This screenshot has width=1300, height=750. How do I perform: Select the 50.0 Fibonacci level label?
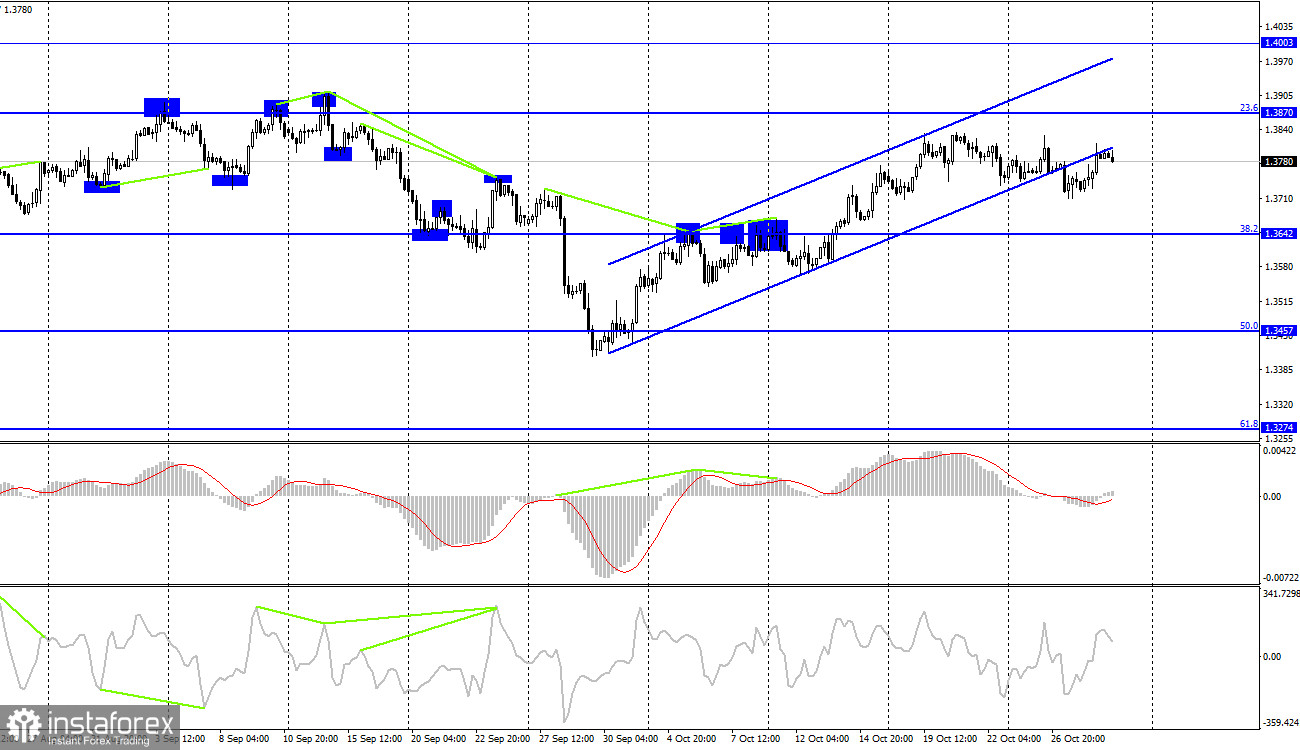click(x=1248, y=326)
